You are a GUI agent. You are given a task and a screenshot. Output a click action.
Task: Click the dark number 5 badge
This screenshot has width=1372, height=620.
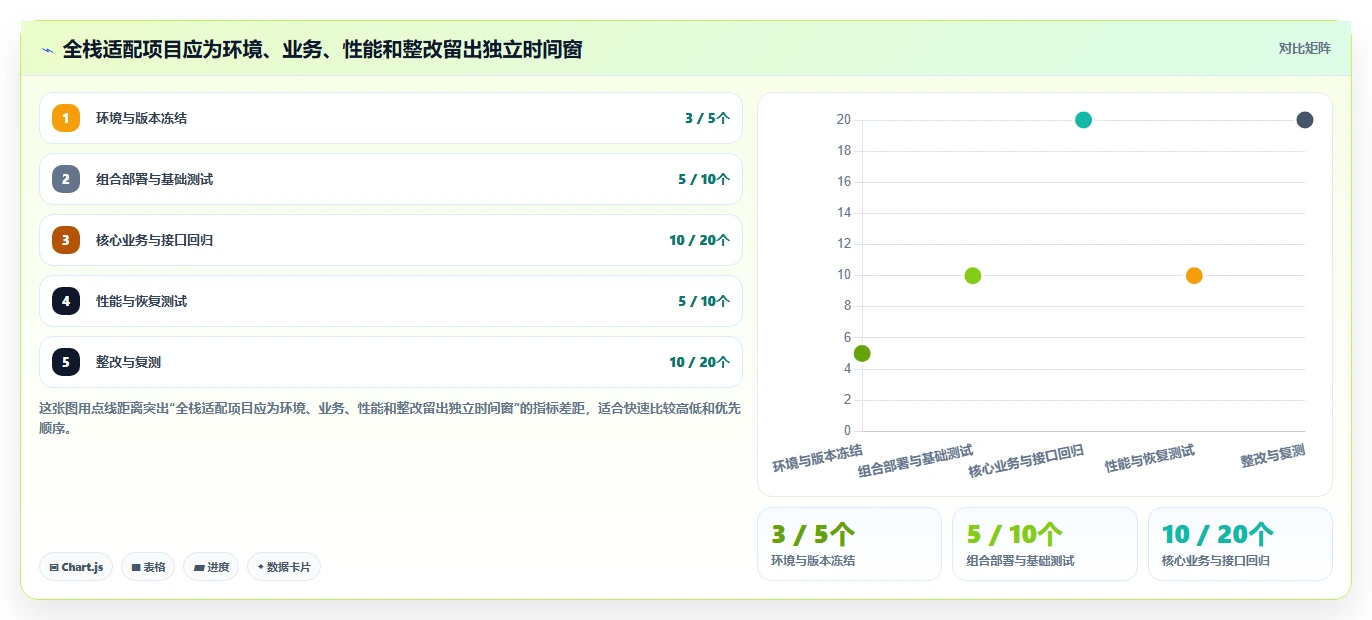(66, 362)
